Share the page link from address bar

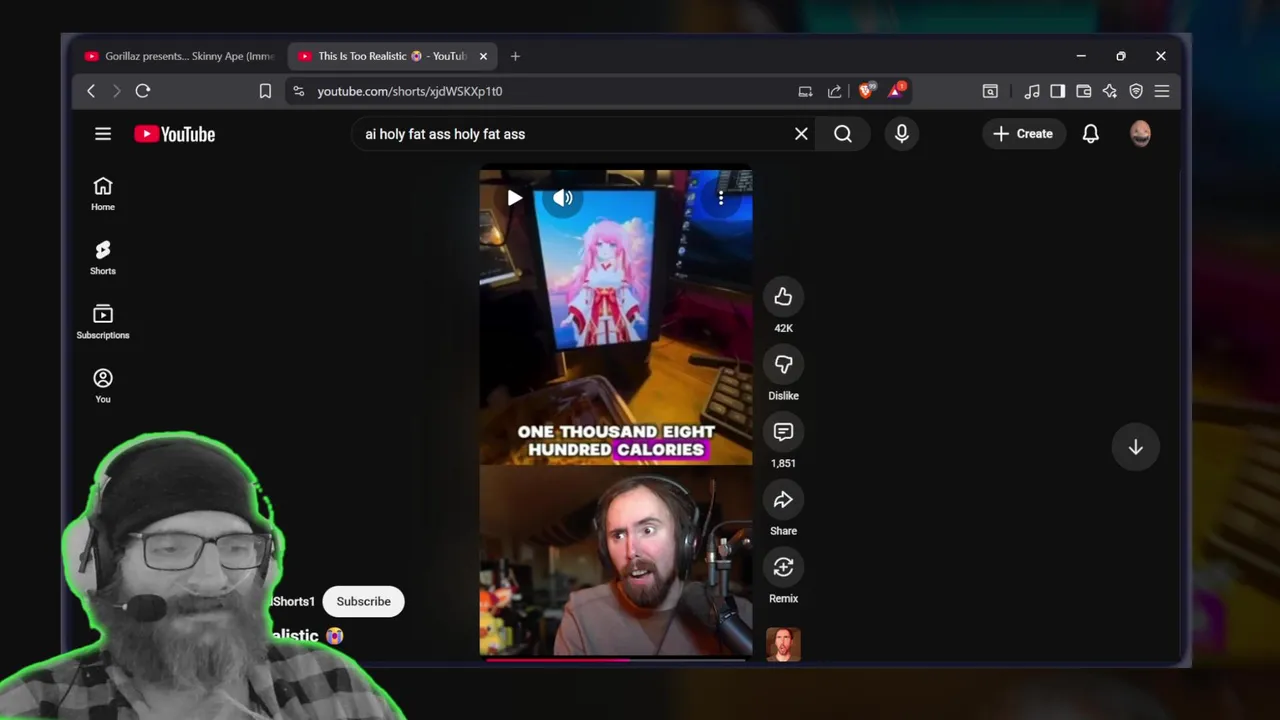click(x=834, y=91)
